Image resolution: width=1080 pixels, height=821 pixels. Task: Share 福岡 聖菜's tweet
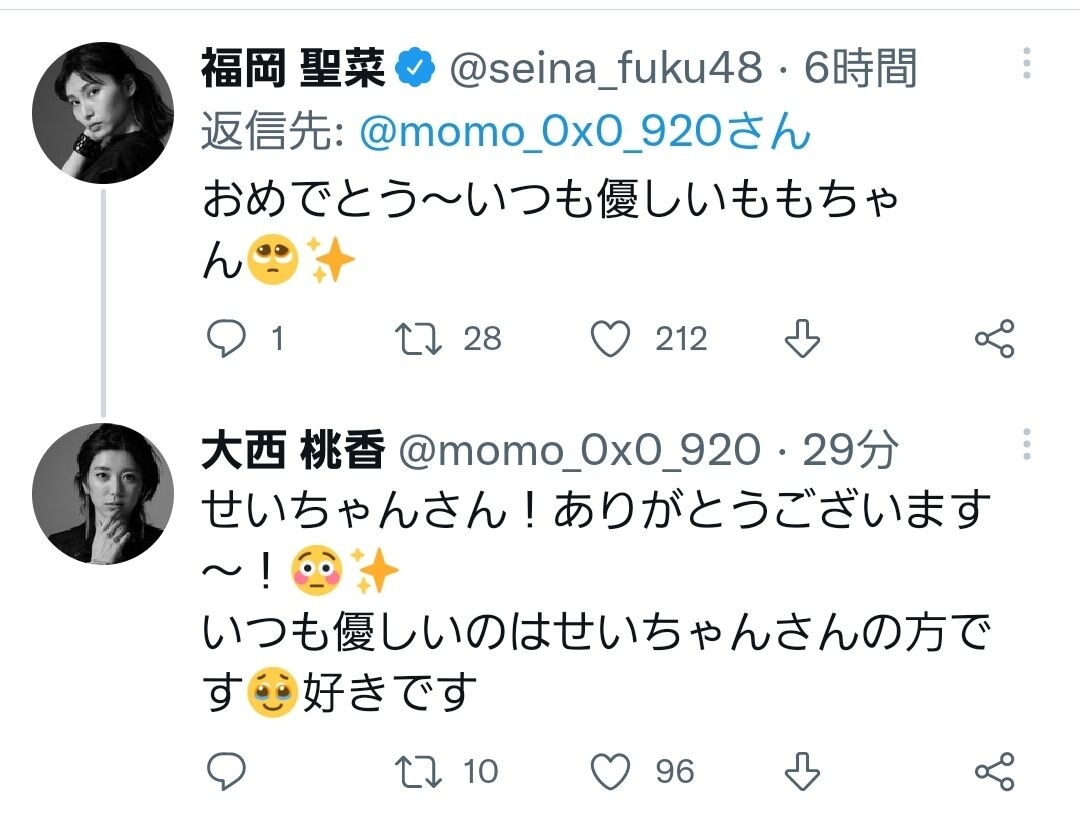(994, 340)
